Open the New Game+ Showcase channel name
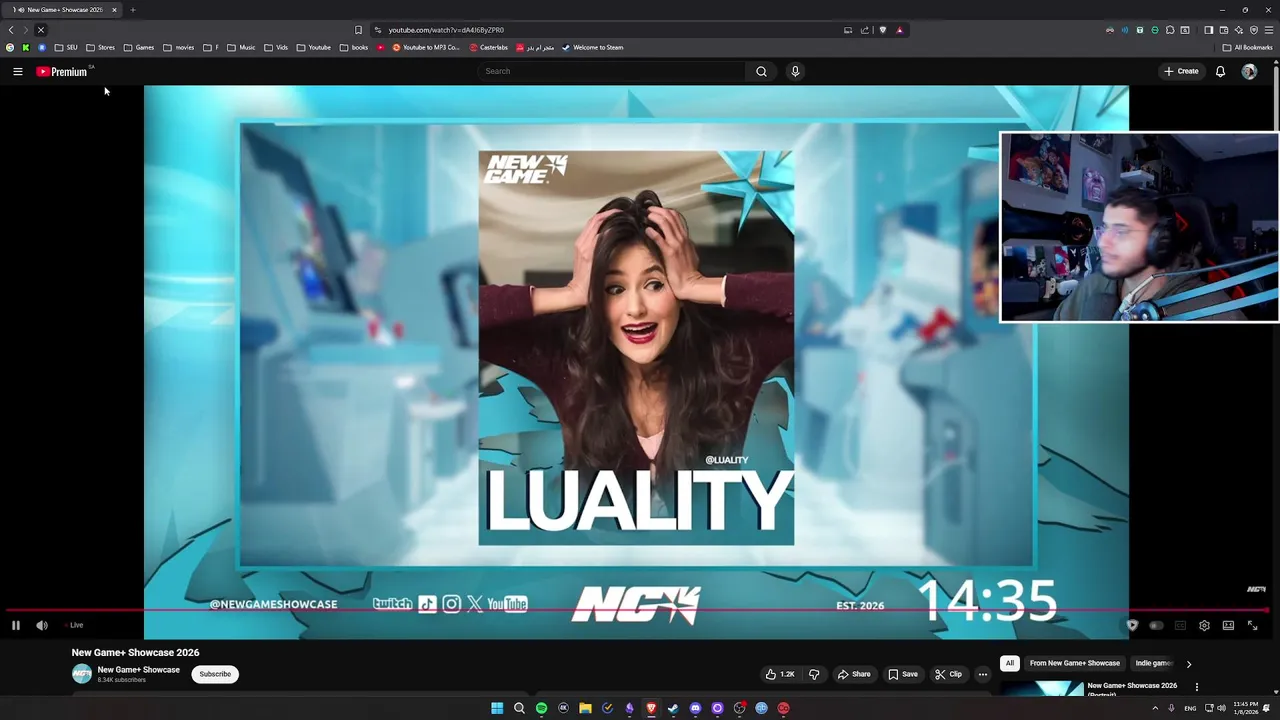 click(138, 670)
